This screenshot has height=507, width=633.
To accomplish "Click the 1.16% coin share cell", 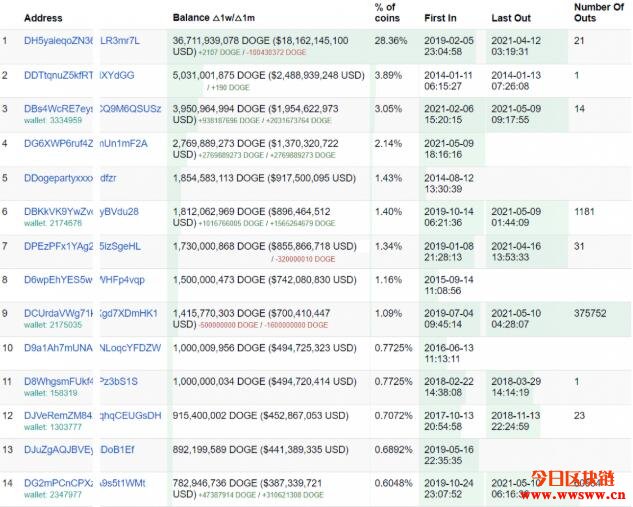I will coord(388,280).
